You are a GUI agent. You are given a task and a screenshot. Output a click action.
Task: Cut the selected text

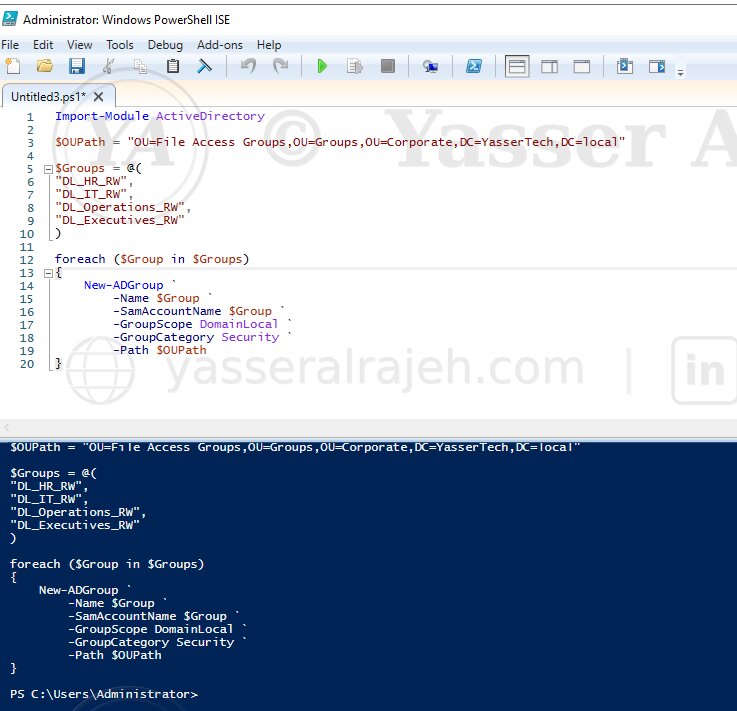pos(108,66)
